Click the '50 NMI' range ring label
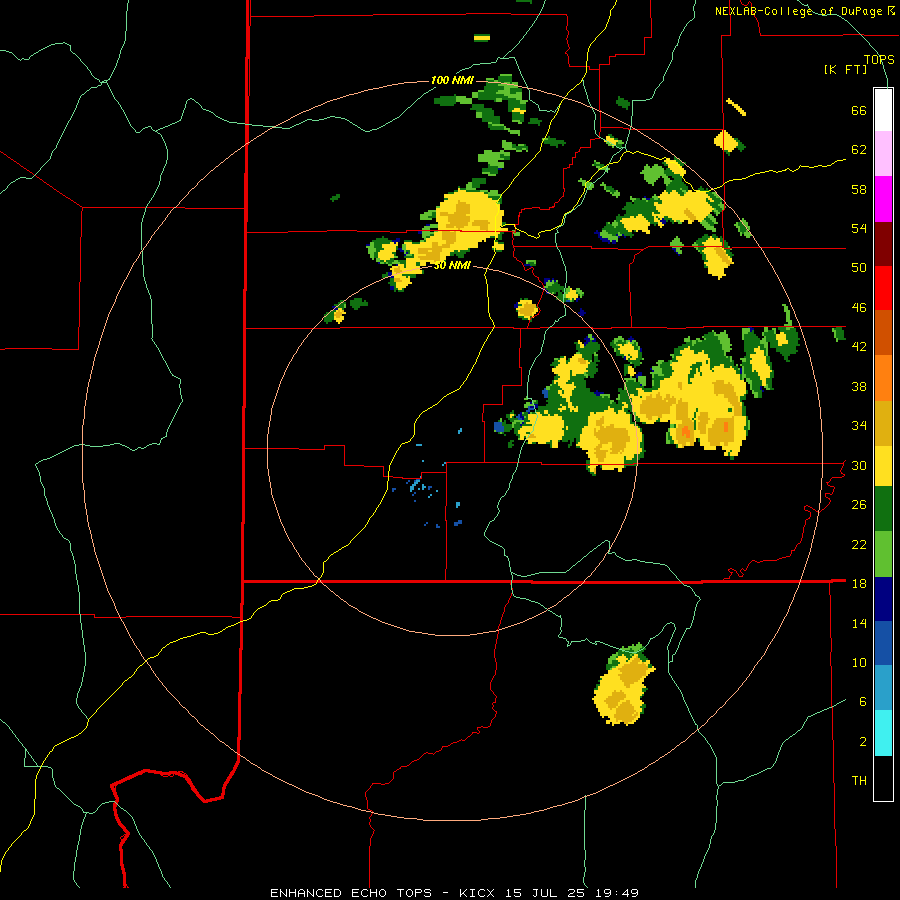This screenshot has width=900, height=900. tap(452, 265)
